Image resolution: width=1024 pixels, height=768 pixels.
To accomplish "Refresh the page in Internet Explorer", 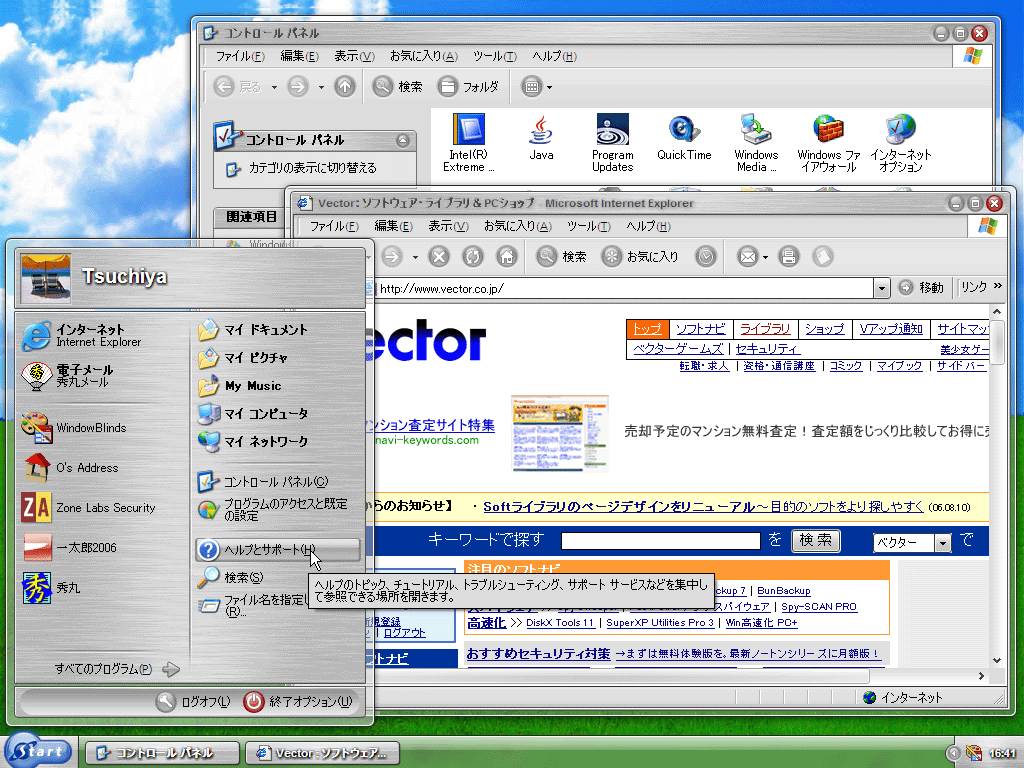I will tap(473, 257).
